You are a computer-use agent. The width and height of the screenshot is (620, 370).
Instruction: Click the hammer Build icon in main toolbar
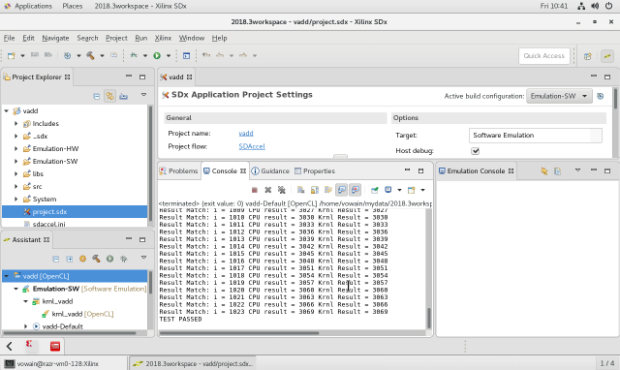pos(91,56)
